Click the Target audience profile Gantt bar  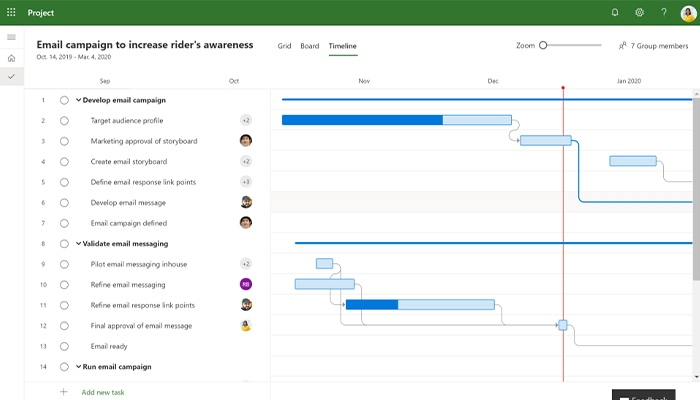point(397,120)
